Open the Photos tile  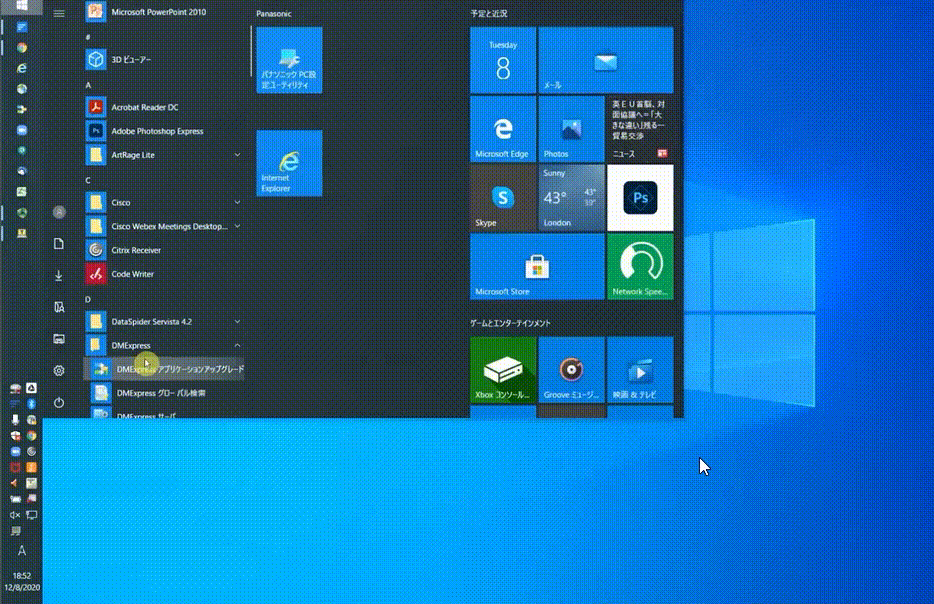(x=572, y=129)
